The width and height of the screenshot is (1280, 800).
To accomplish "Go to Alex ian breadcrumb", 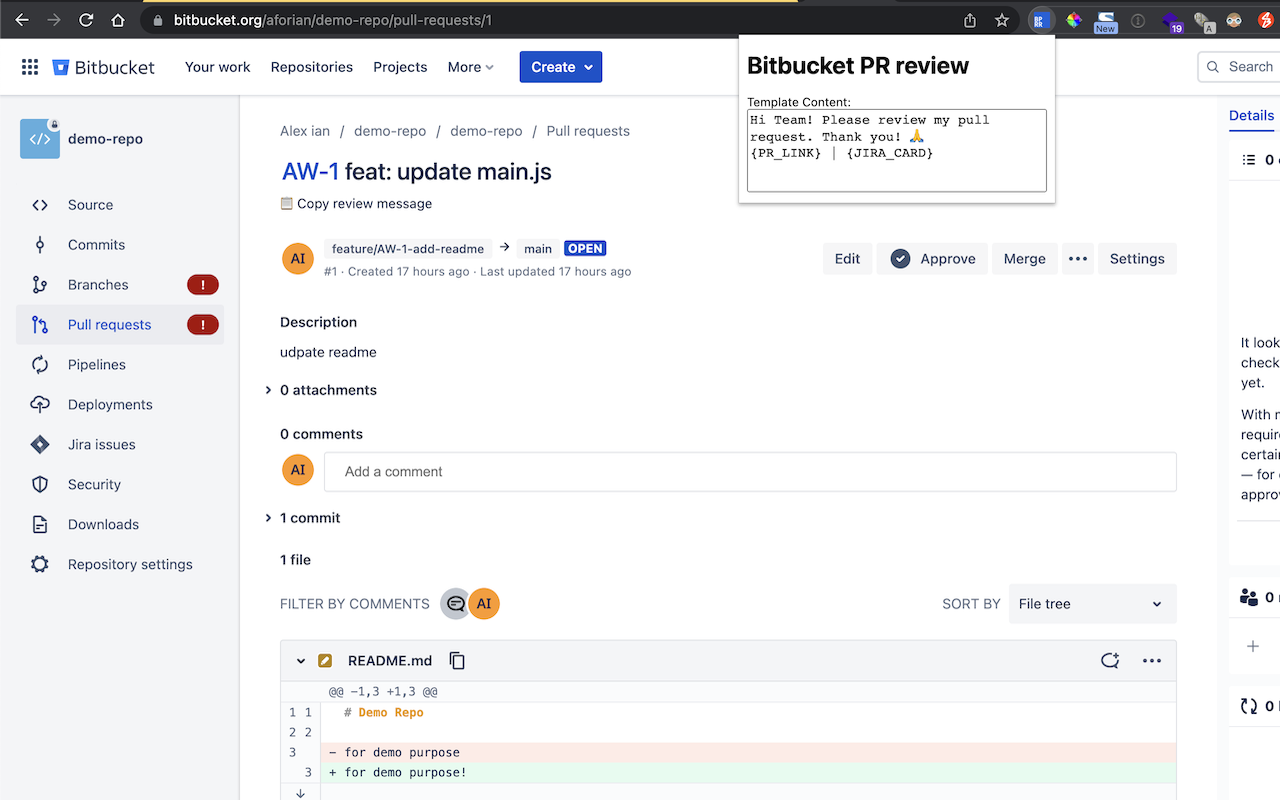I will coord(305,131).
